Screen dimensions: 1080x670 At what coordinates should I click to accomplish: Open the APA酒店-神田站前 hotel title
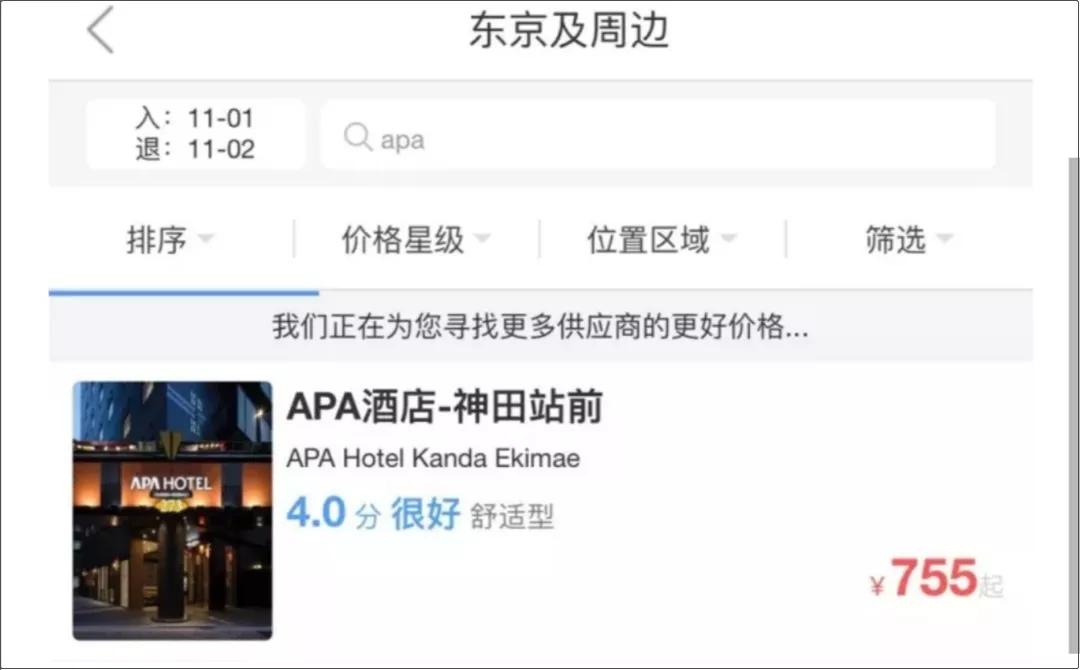click(444, 406)
